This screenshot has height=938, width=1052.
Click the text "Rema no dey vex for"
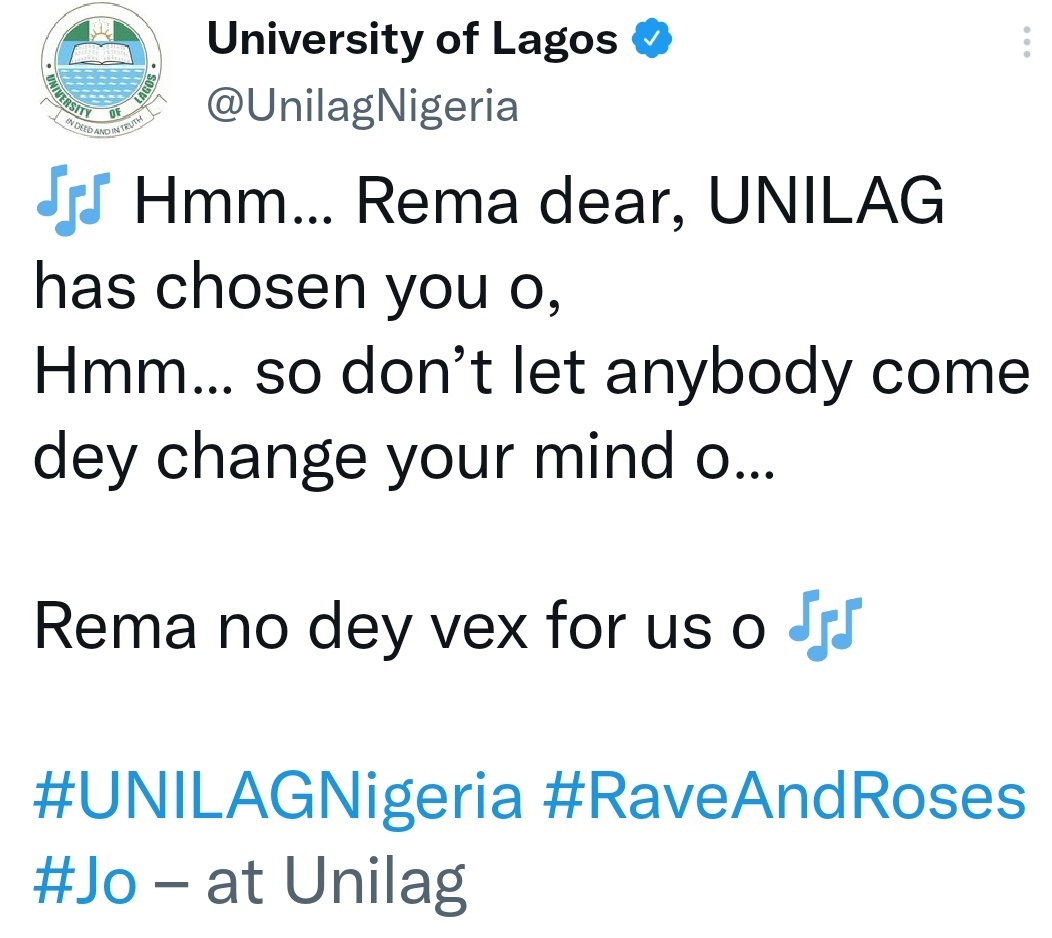[334, 627]
